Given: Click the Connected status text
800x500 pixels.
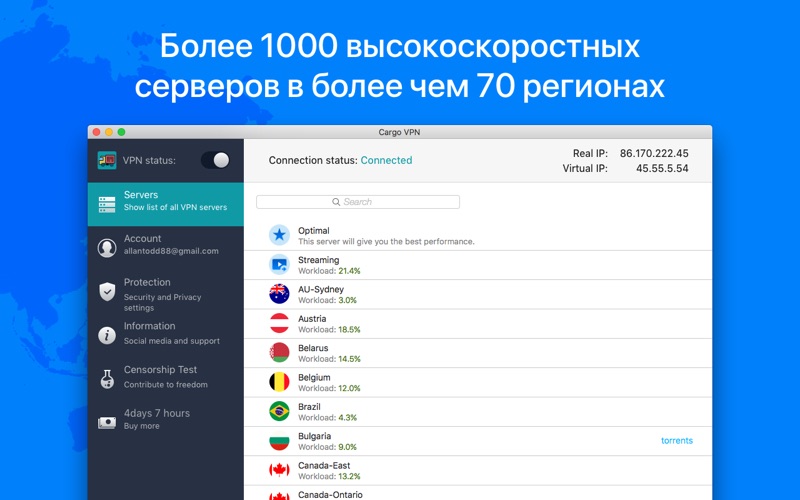Looking at the screenshot, I should (x=386, y=160).
